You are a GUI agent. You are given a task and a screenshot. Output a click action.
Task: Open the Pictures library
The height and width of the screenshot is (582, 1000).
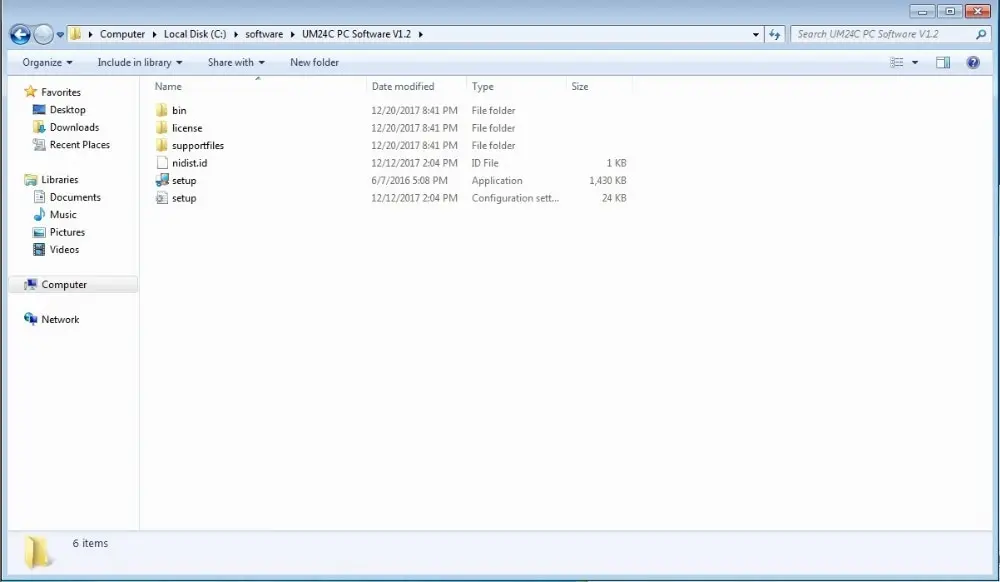[x=67, y=233]
